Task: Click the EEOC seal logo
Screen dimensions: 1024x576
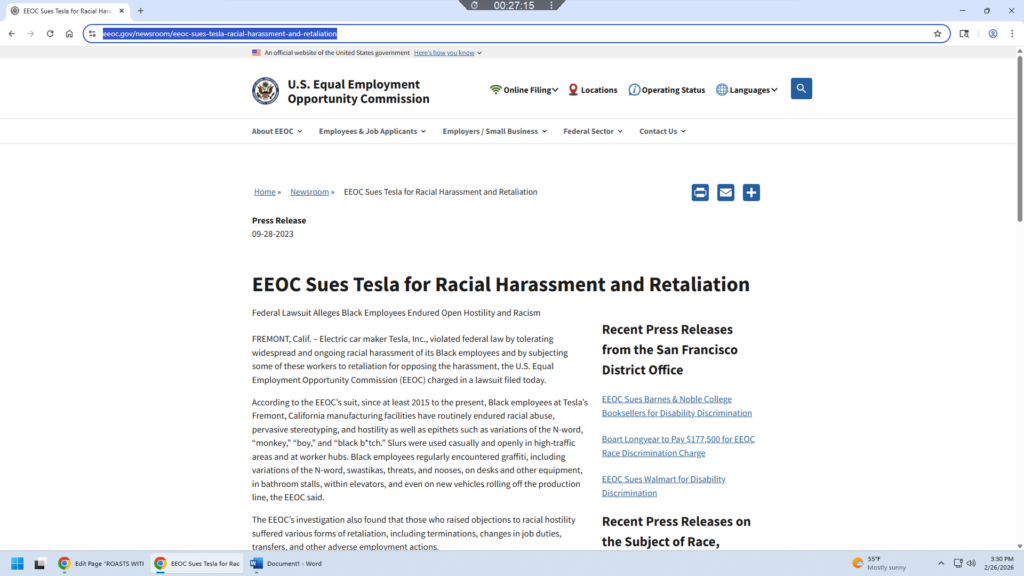Action: [266, 91]
